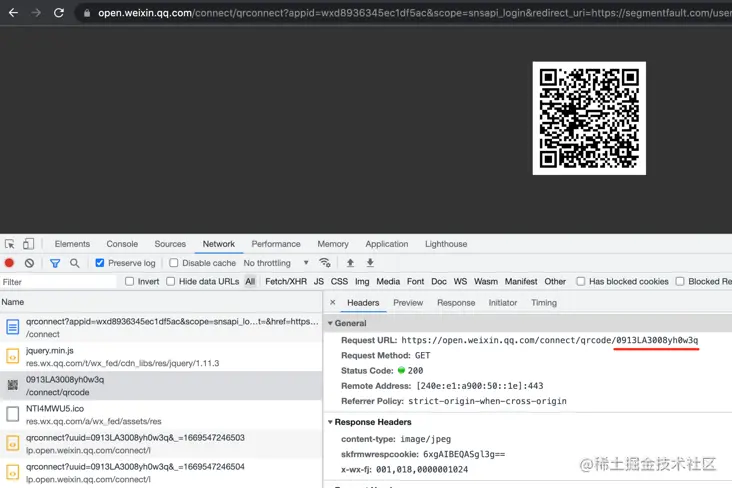Select the qrconnect request ending in 1669547246503
This screenshot has width=732, height=488.
[x=161, y=444]
